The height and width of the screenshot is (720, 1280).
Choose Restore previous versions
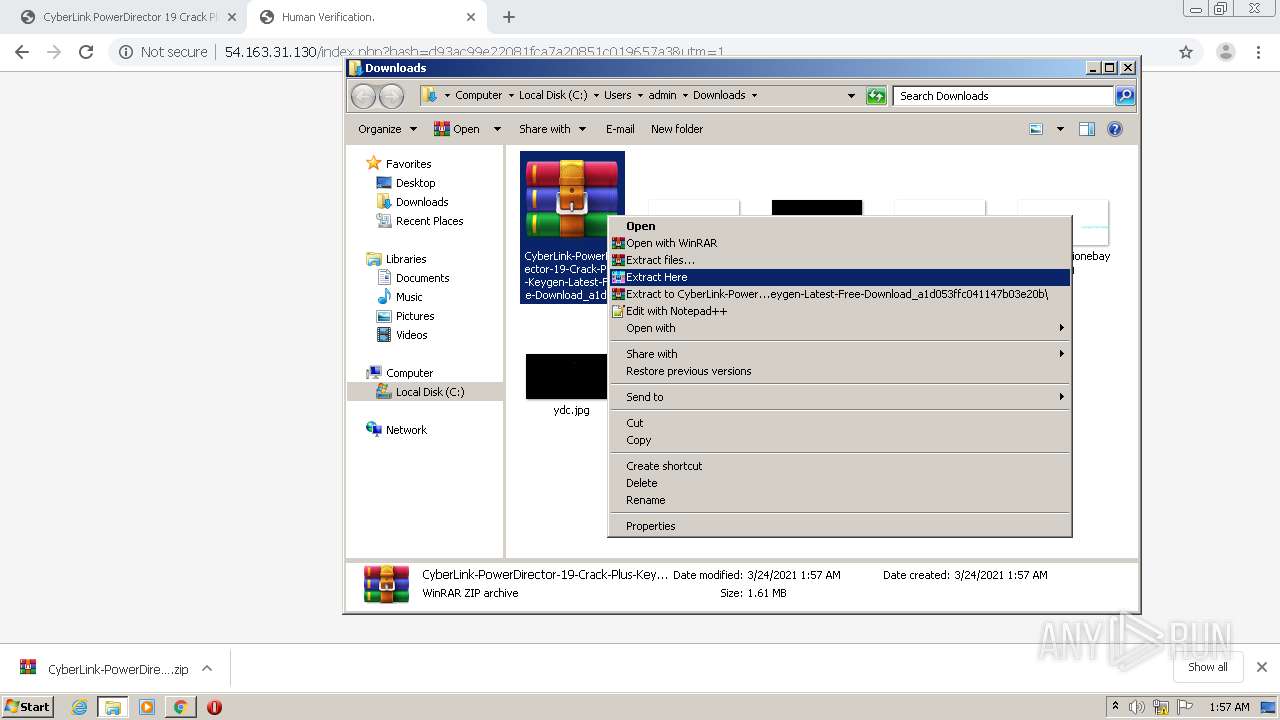tap(840, 371)
